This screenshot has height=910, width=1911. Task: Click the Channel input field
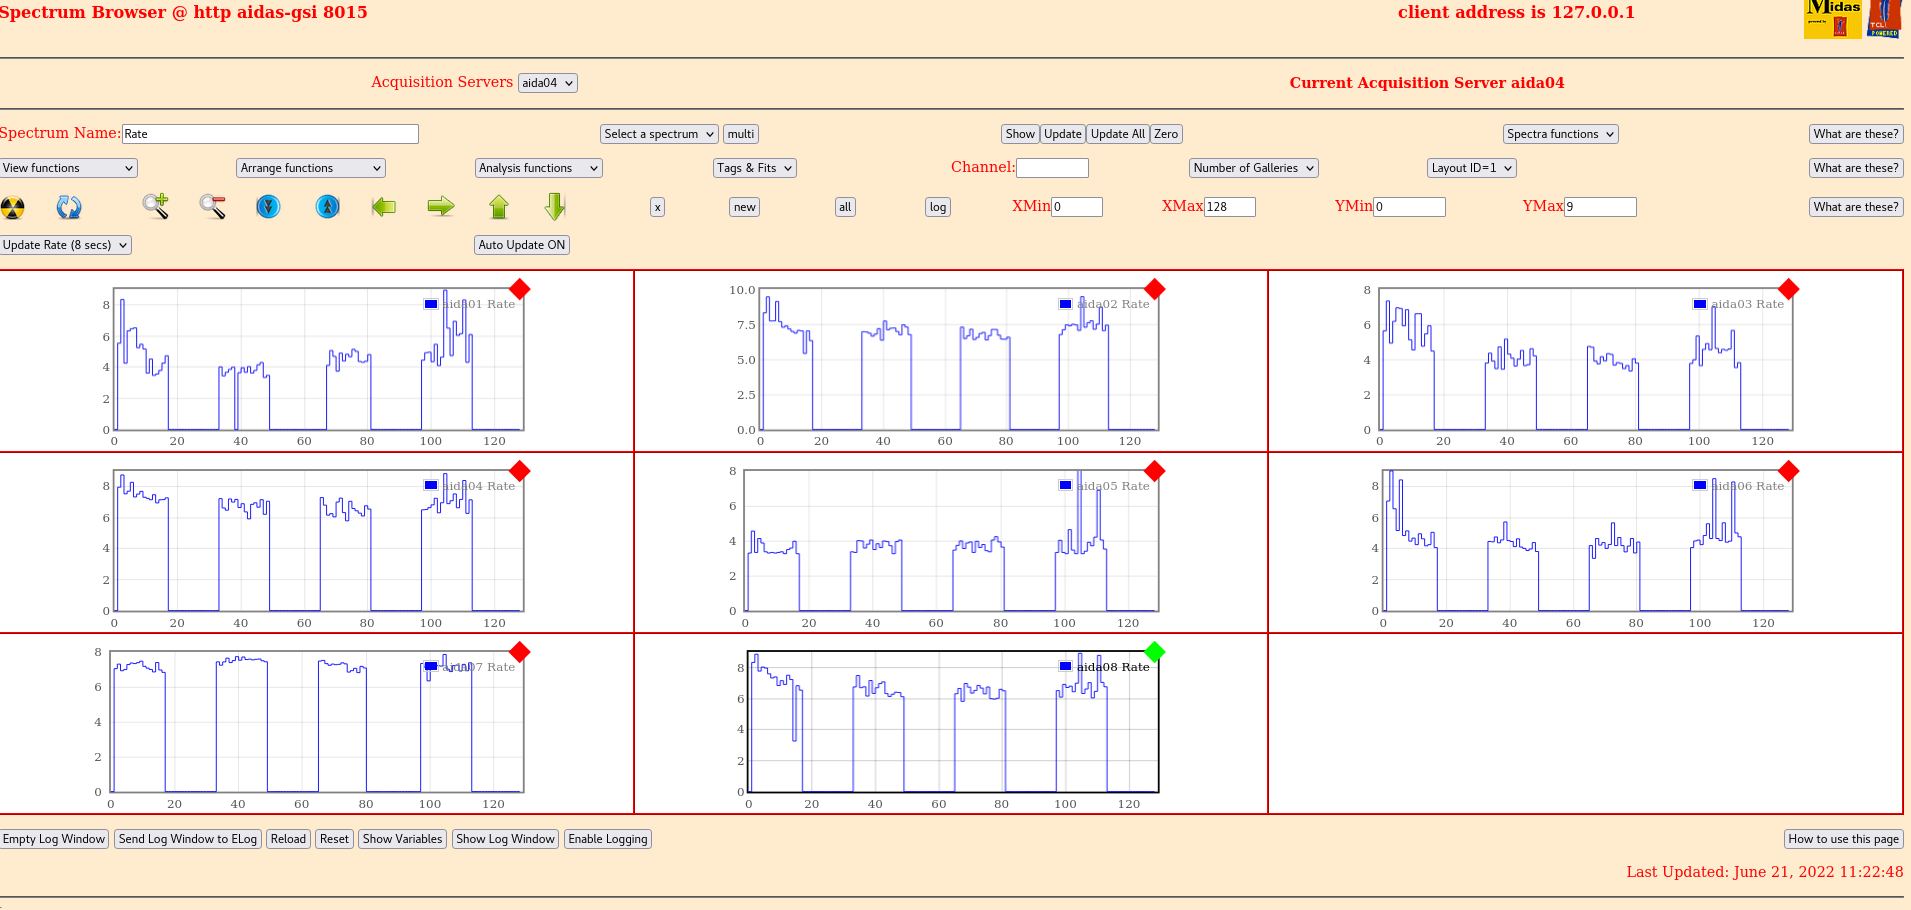coord(1052,168)
